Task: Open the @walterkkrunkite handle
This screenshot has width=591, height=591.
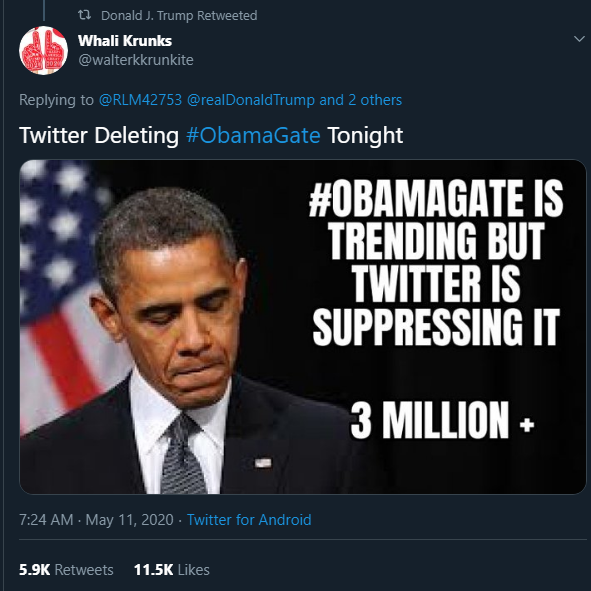Action: (x=136, y=60)
